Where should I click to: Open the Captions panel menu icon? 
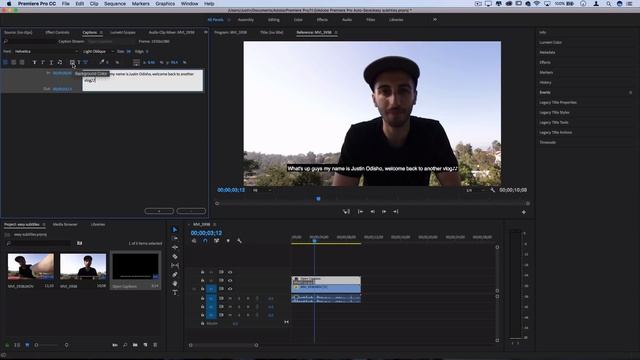click(x=101, y=33)
